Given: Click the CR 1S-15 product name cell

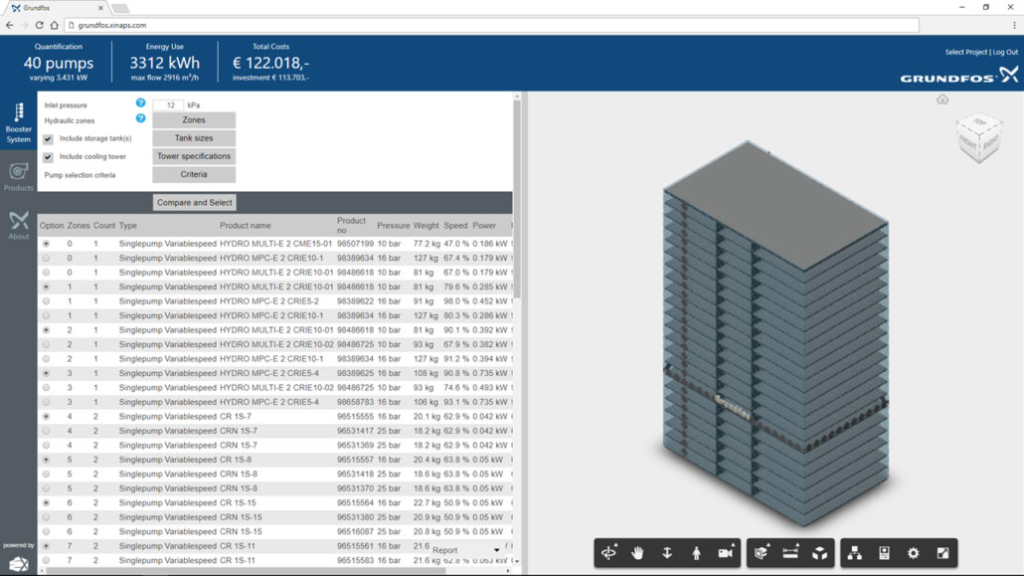Looking at the screenshot, I should tap(238, 502).
